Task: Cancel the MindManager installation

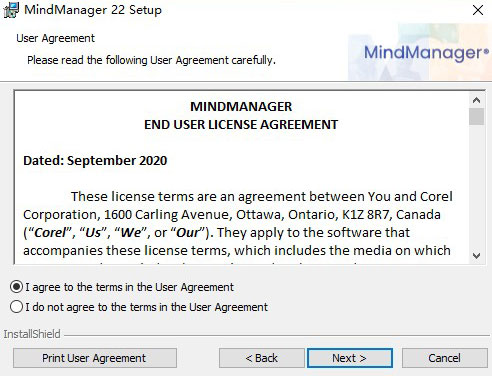Action: point(445,358)
